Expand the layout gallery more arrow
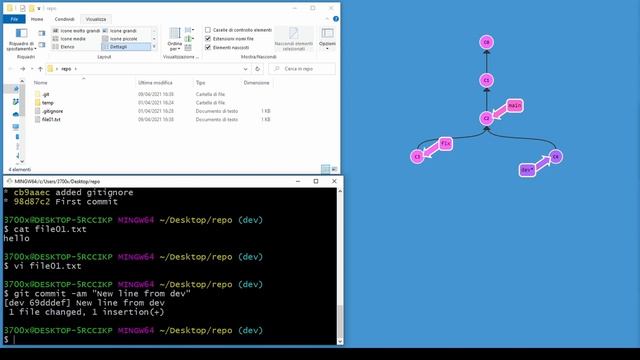 point(154,47)
